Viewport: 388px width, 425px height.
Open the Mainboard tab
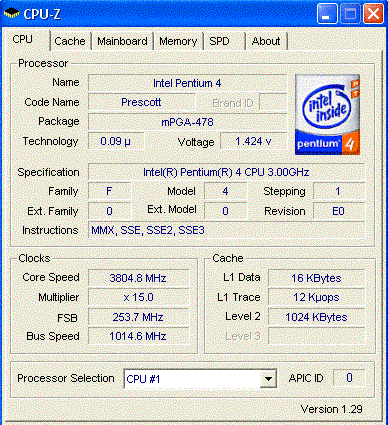(x=122, y=41)
